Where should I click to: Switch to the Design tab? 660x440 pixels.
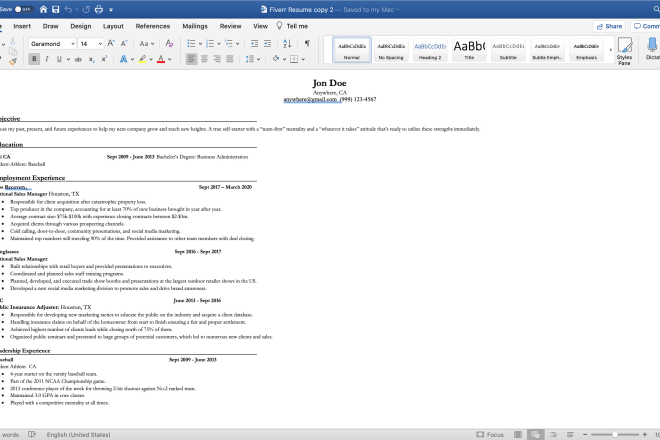tap(81, 26)
